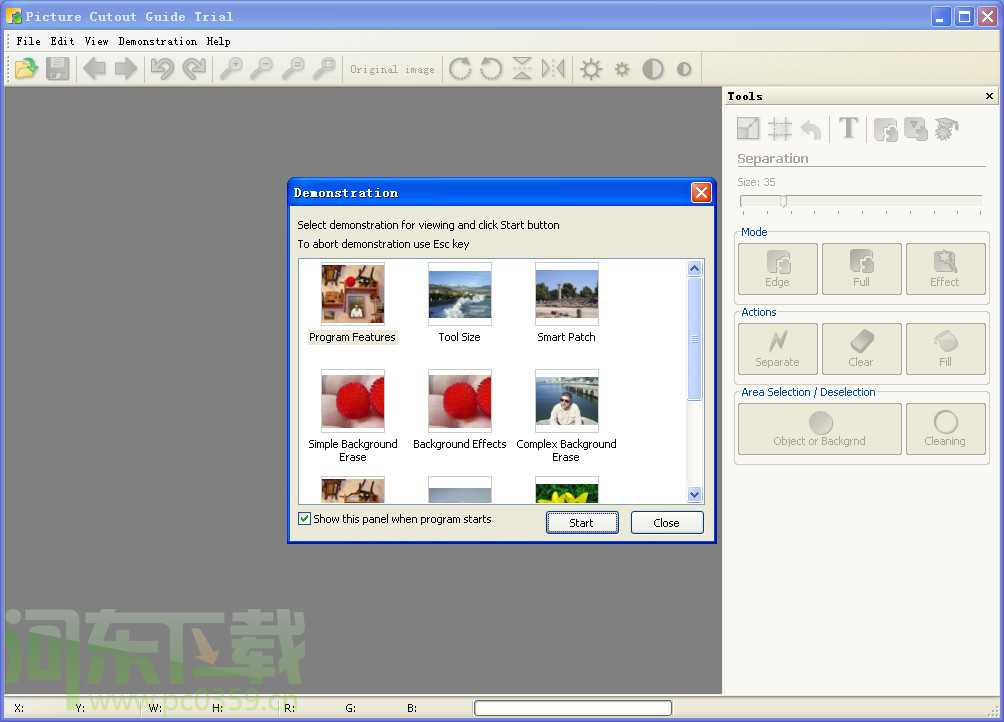Click the zoom in magnifier icon
The height and width of the screenshot is (722, 1004).
232,68
